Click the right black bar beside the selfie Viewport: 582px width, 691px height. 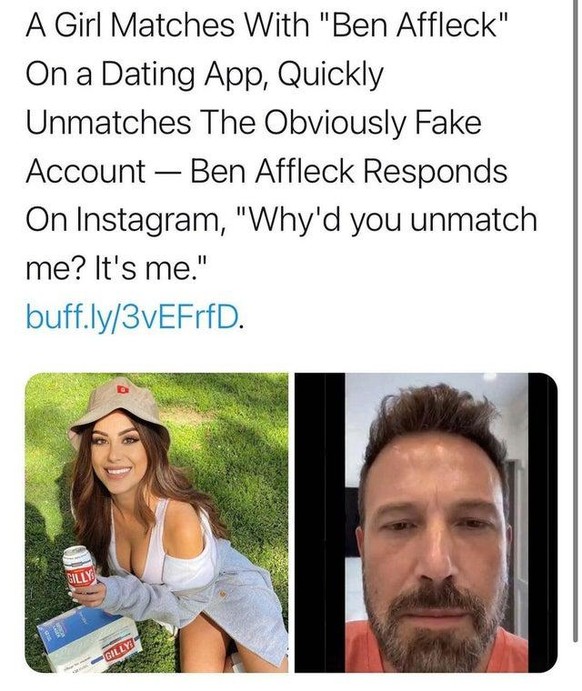(x=543, y=523)
